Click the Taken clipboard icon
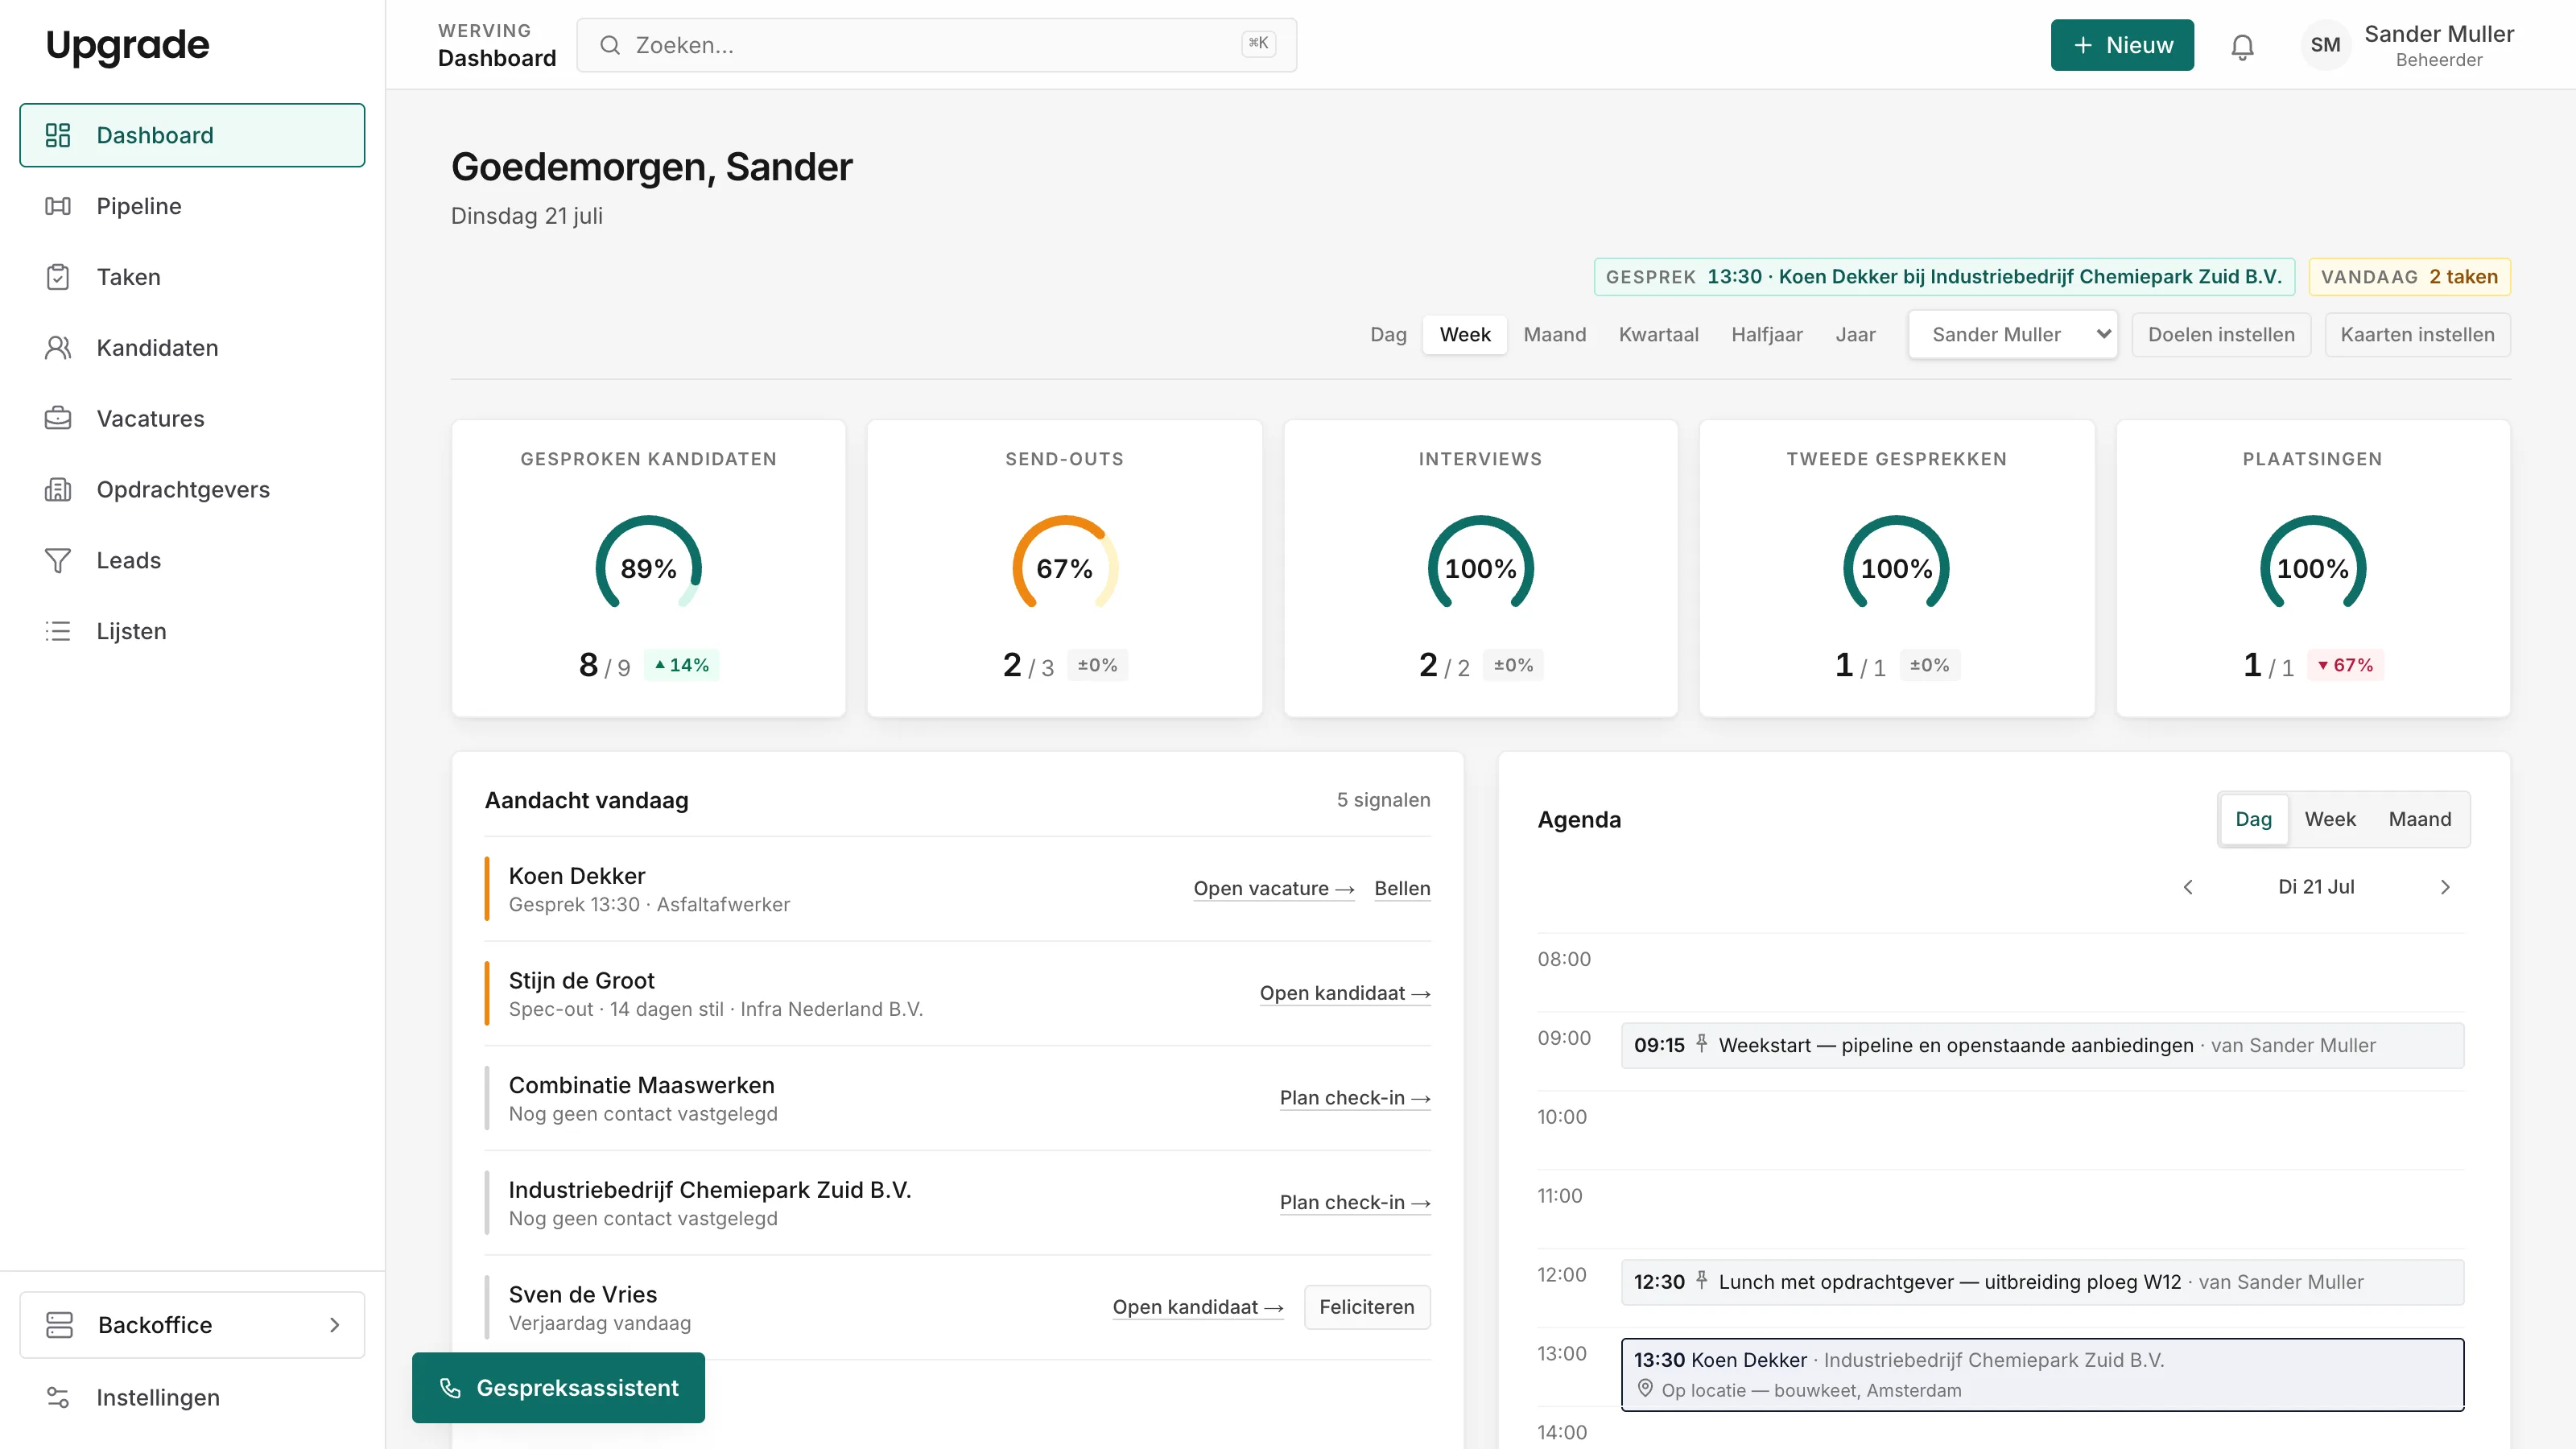 (x=58, y=277)
